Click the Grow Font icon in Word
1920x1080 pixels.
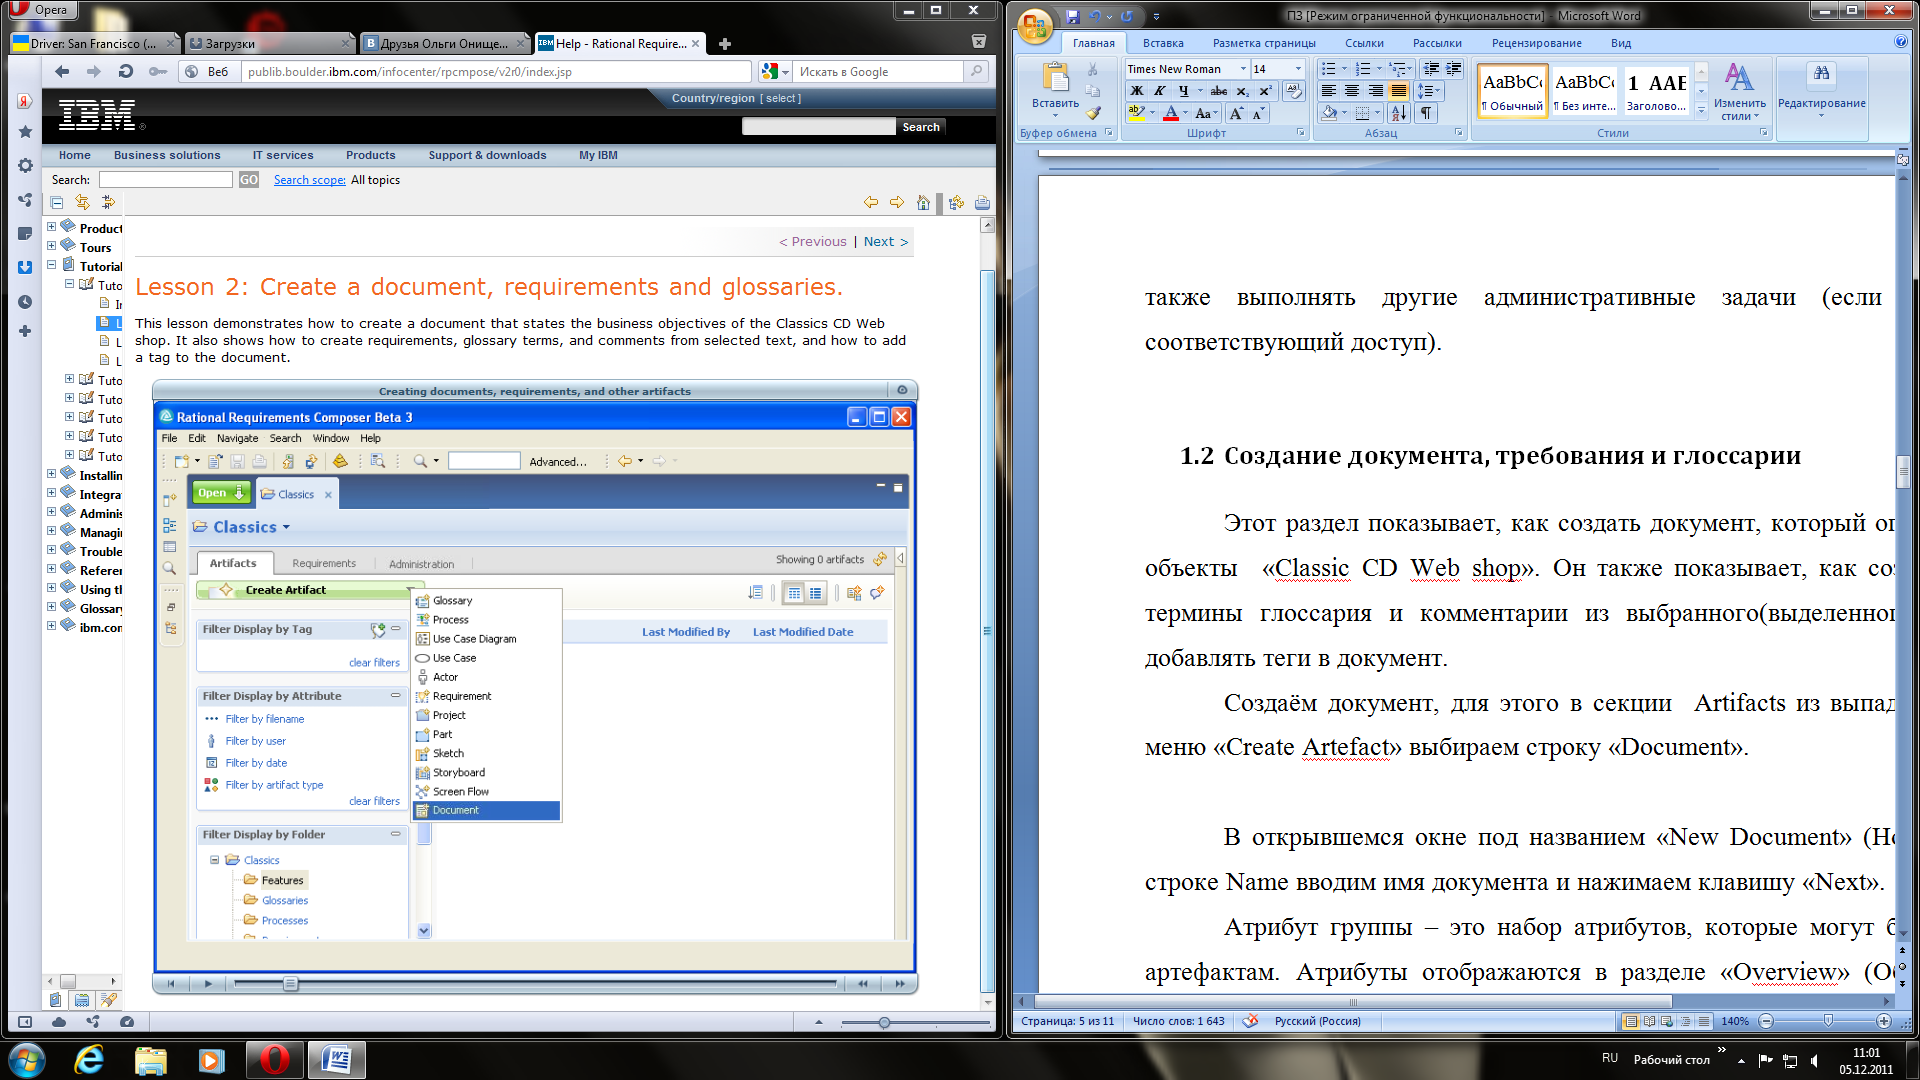tap(1237, 114)
